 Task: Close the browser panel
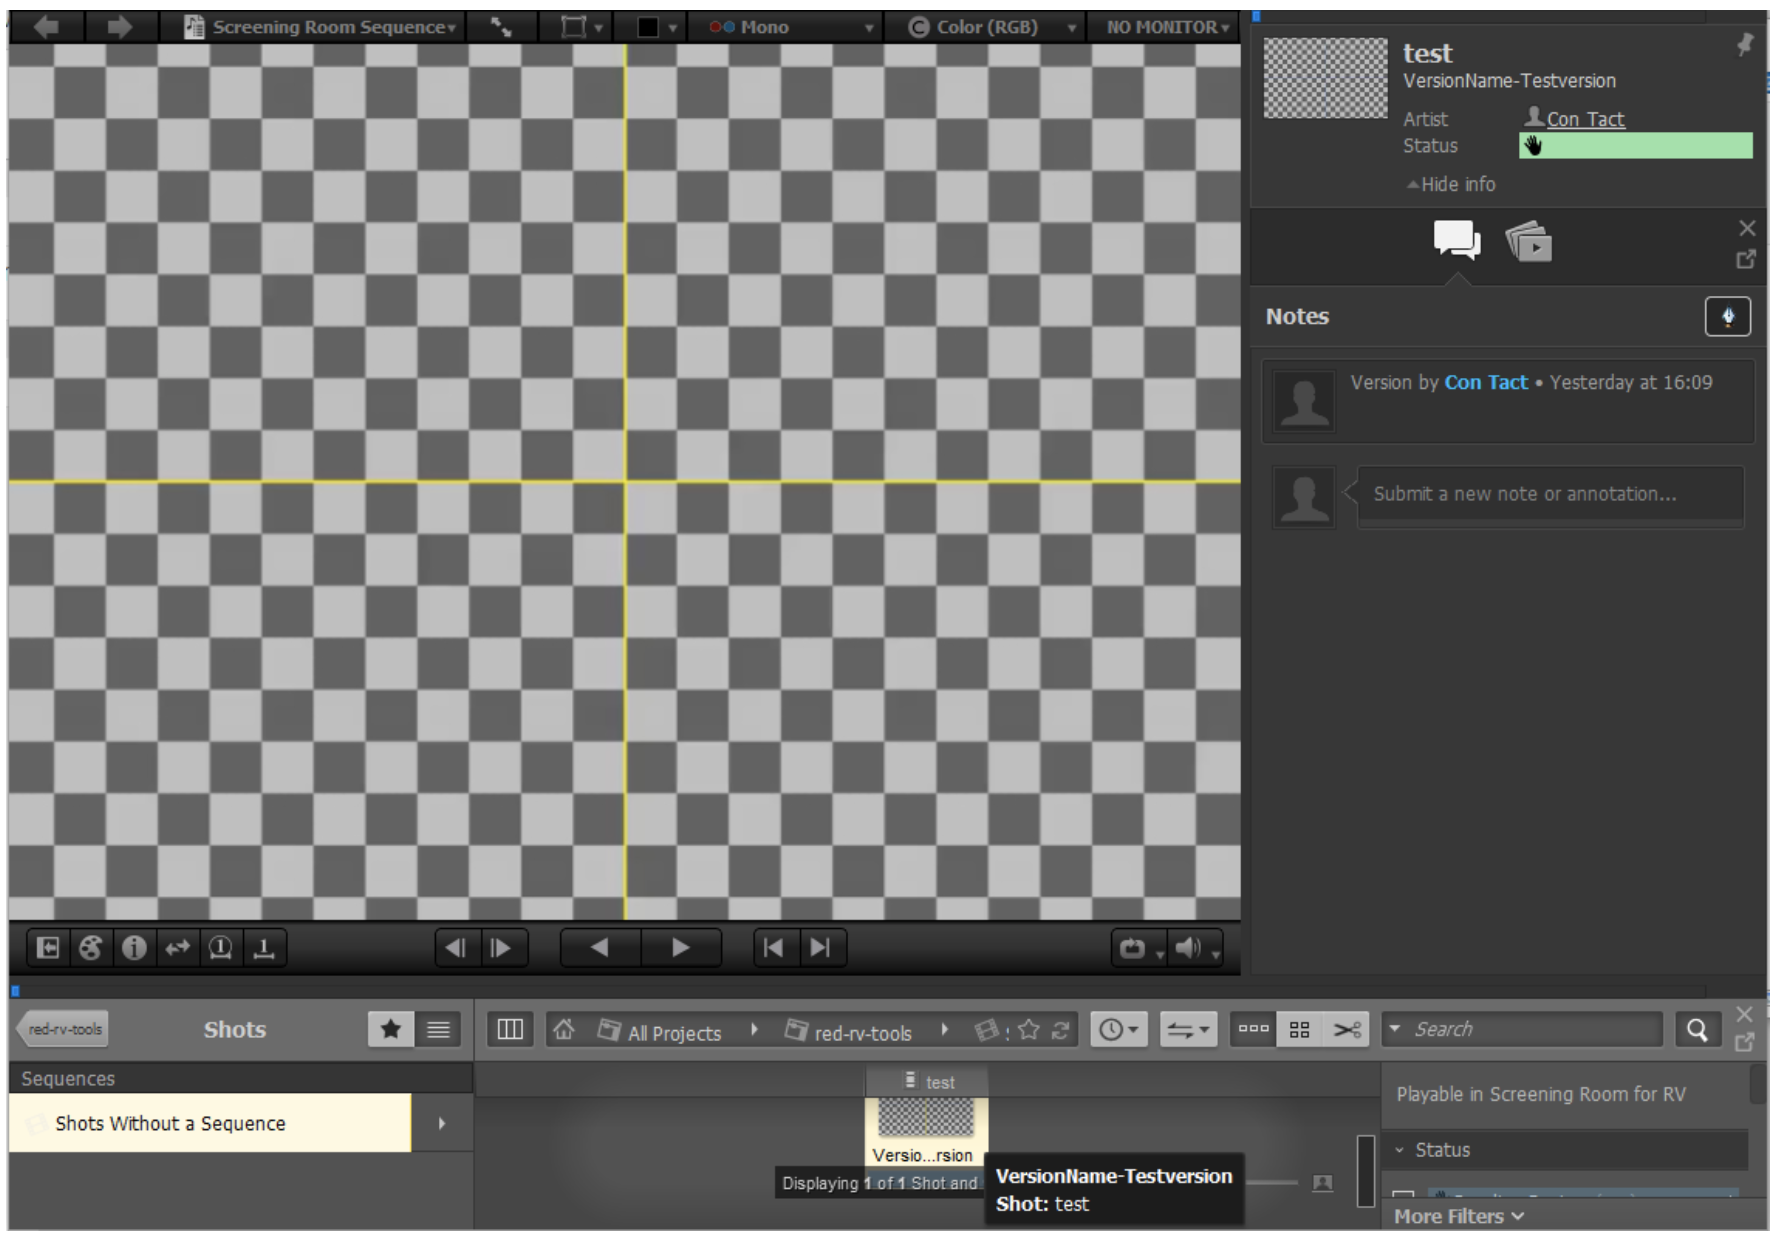[x=1745, y=1014]
